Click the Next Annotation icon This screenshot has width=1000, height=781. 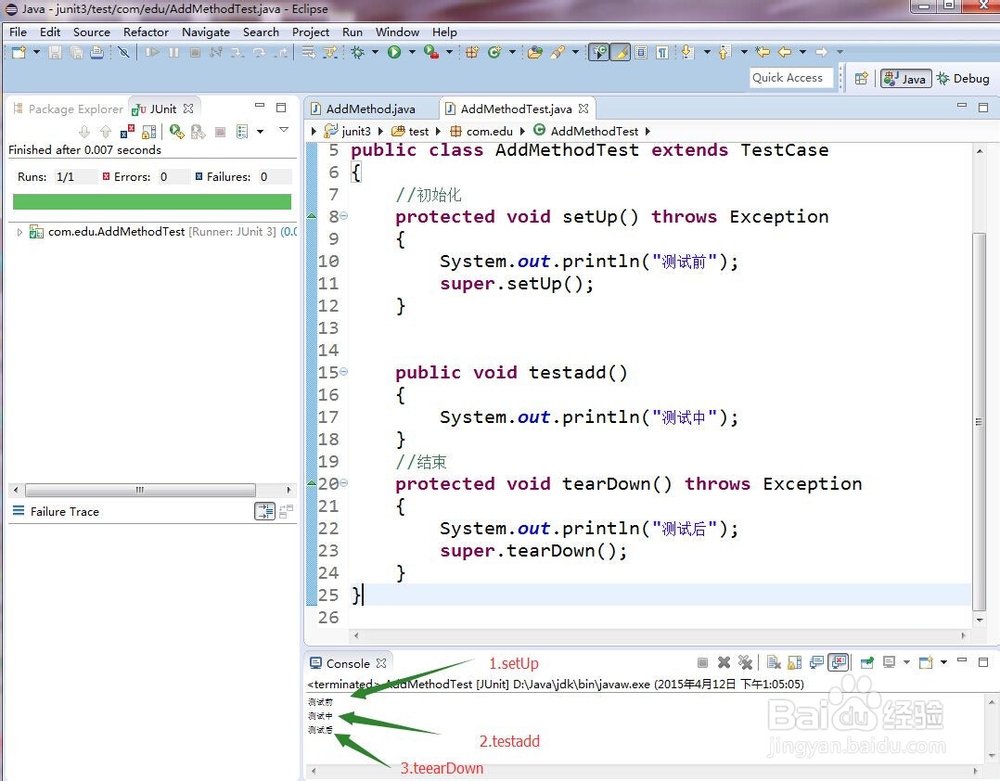tap(687, 52)
